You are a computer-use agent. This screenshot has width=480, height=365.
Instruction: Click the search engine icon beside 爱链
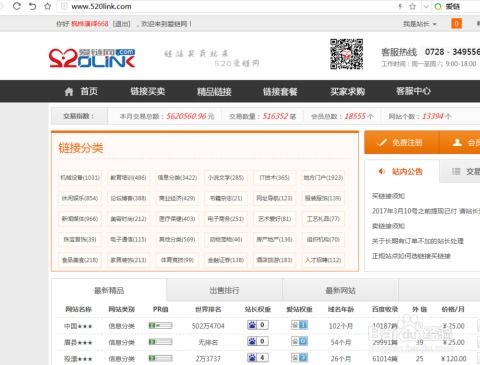tap(438, 6)
